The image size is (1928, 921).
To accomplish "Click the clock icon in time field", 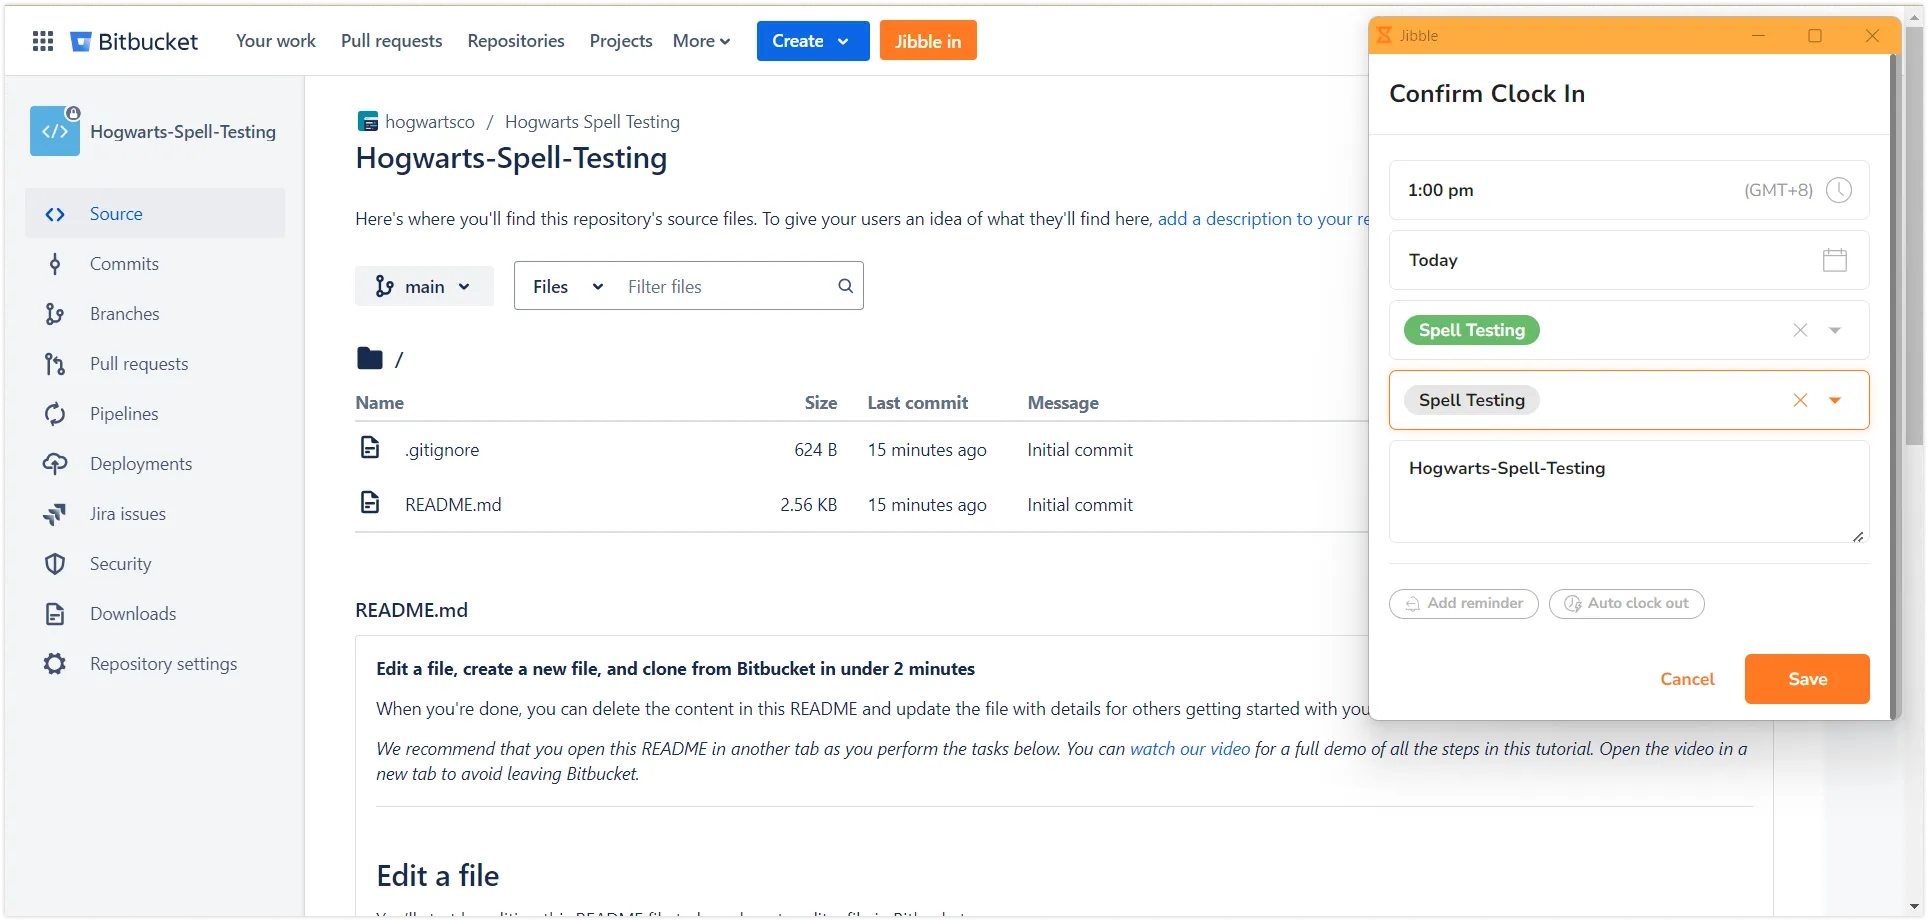I will (x=1838, y=190).
